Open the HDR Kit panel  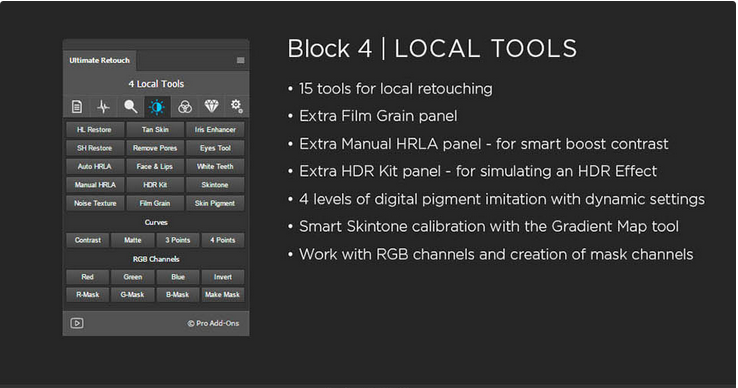[155, 185]
